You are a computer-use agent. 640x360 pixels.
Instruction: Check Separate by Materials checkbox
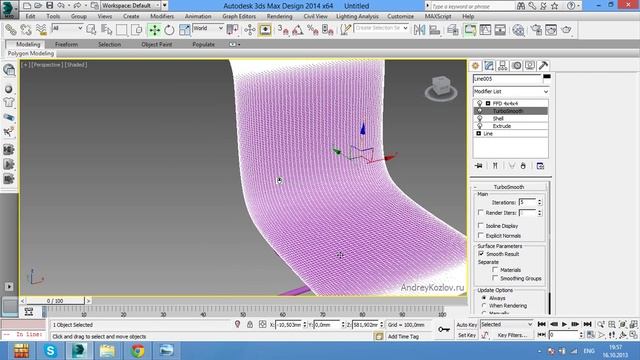[x=495, y=269]
